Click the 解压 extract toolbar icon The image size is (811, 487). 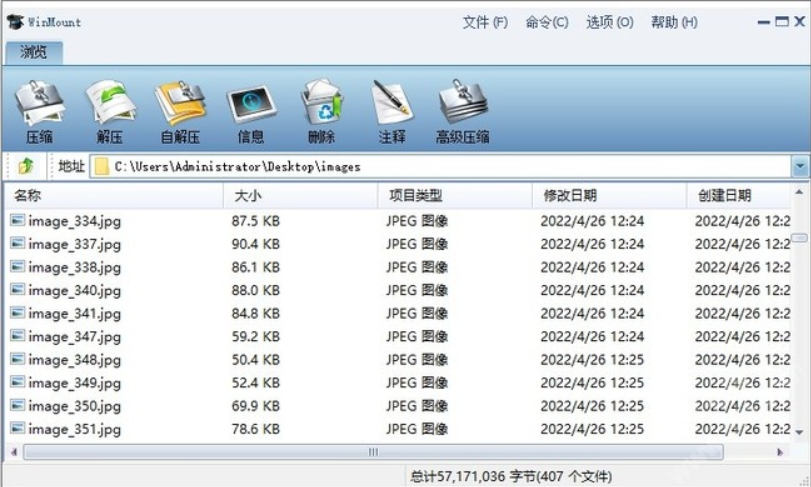coord(110,103)
